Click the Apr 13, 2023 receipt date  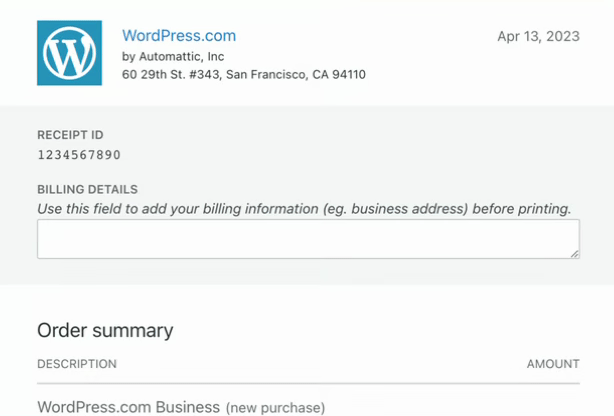click(538, 37)
